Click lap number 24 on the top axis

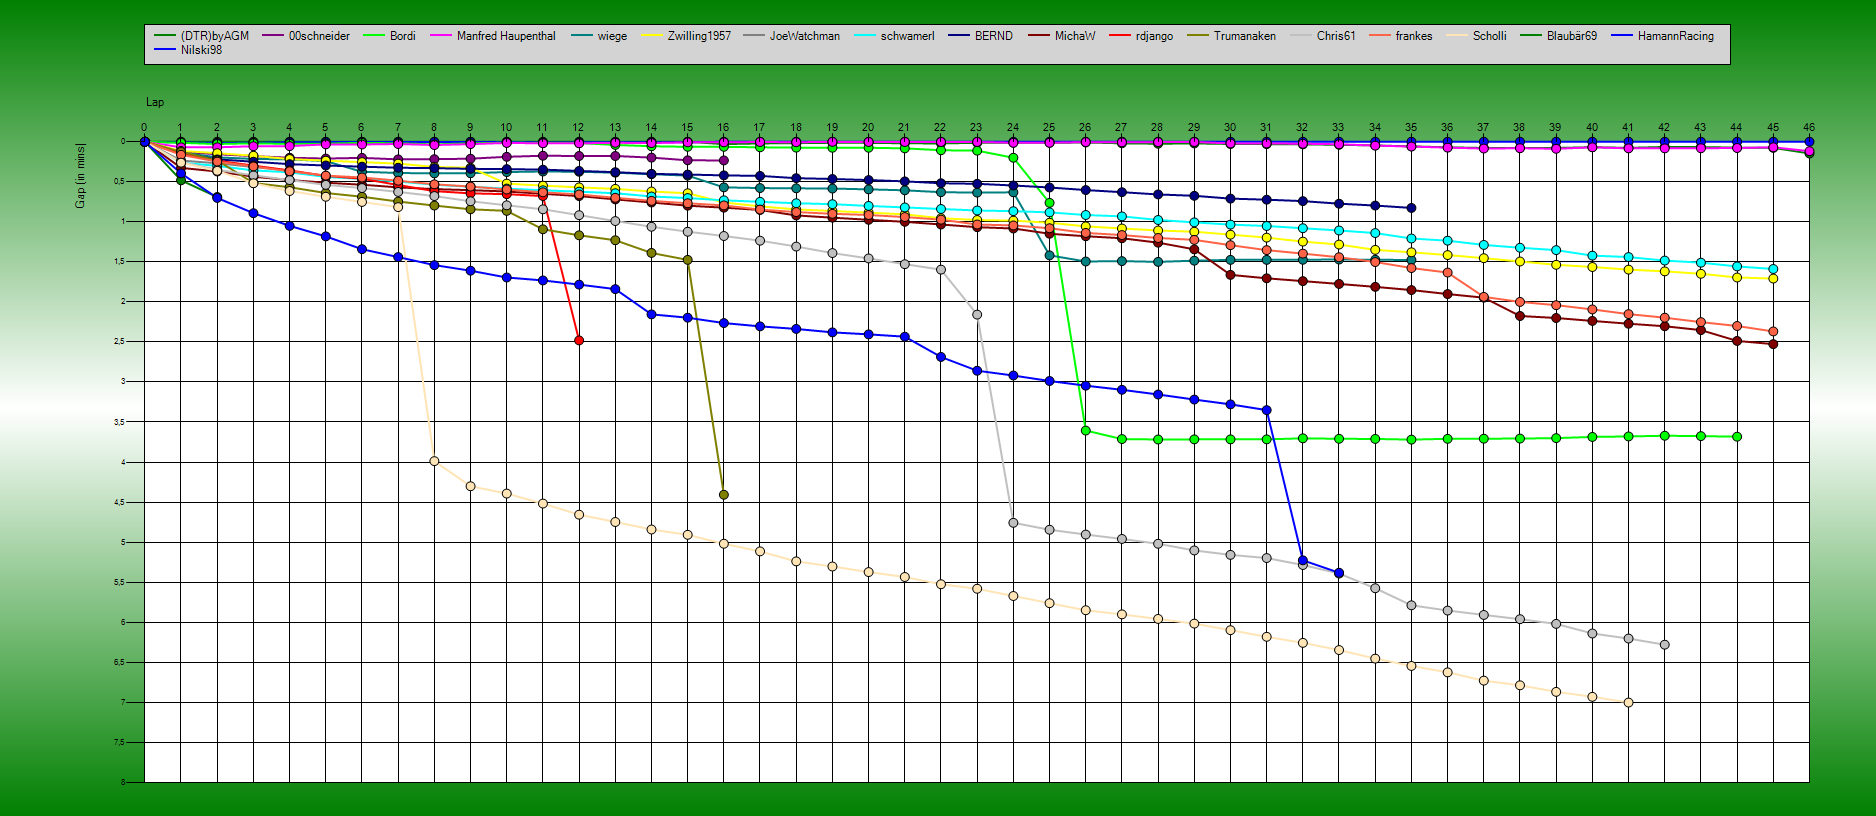1013,128
